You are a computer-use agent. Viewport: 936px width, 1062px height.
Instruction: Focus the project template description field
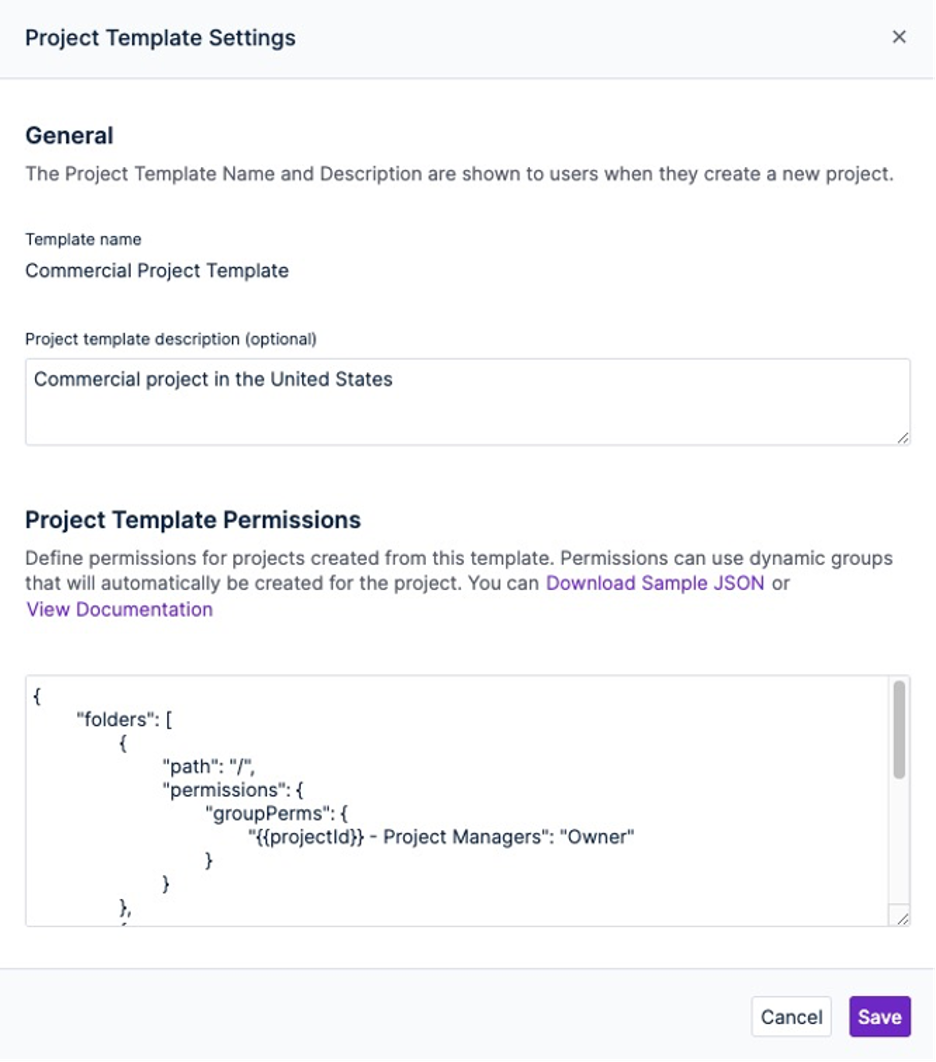(x=467, y=402)
